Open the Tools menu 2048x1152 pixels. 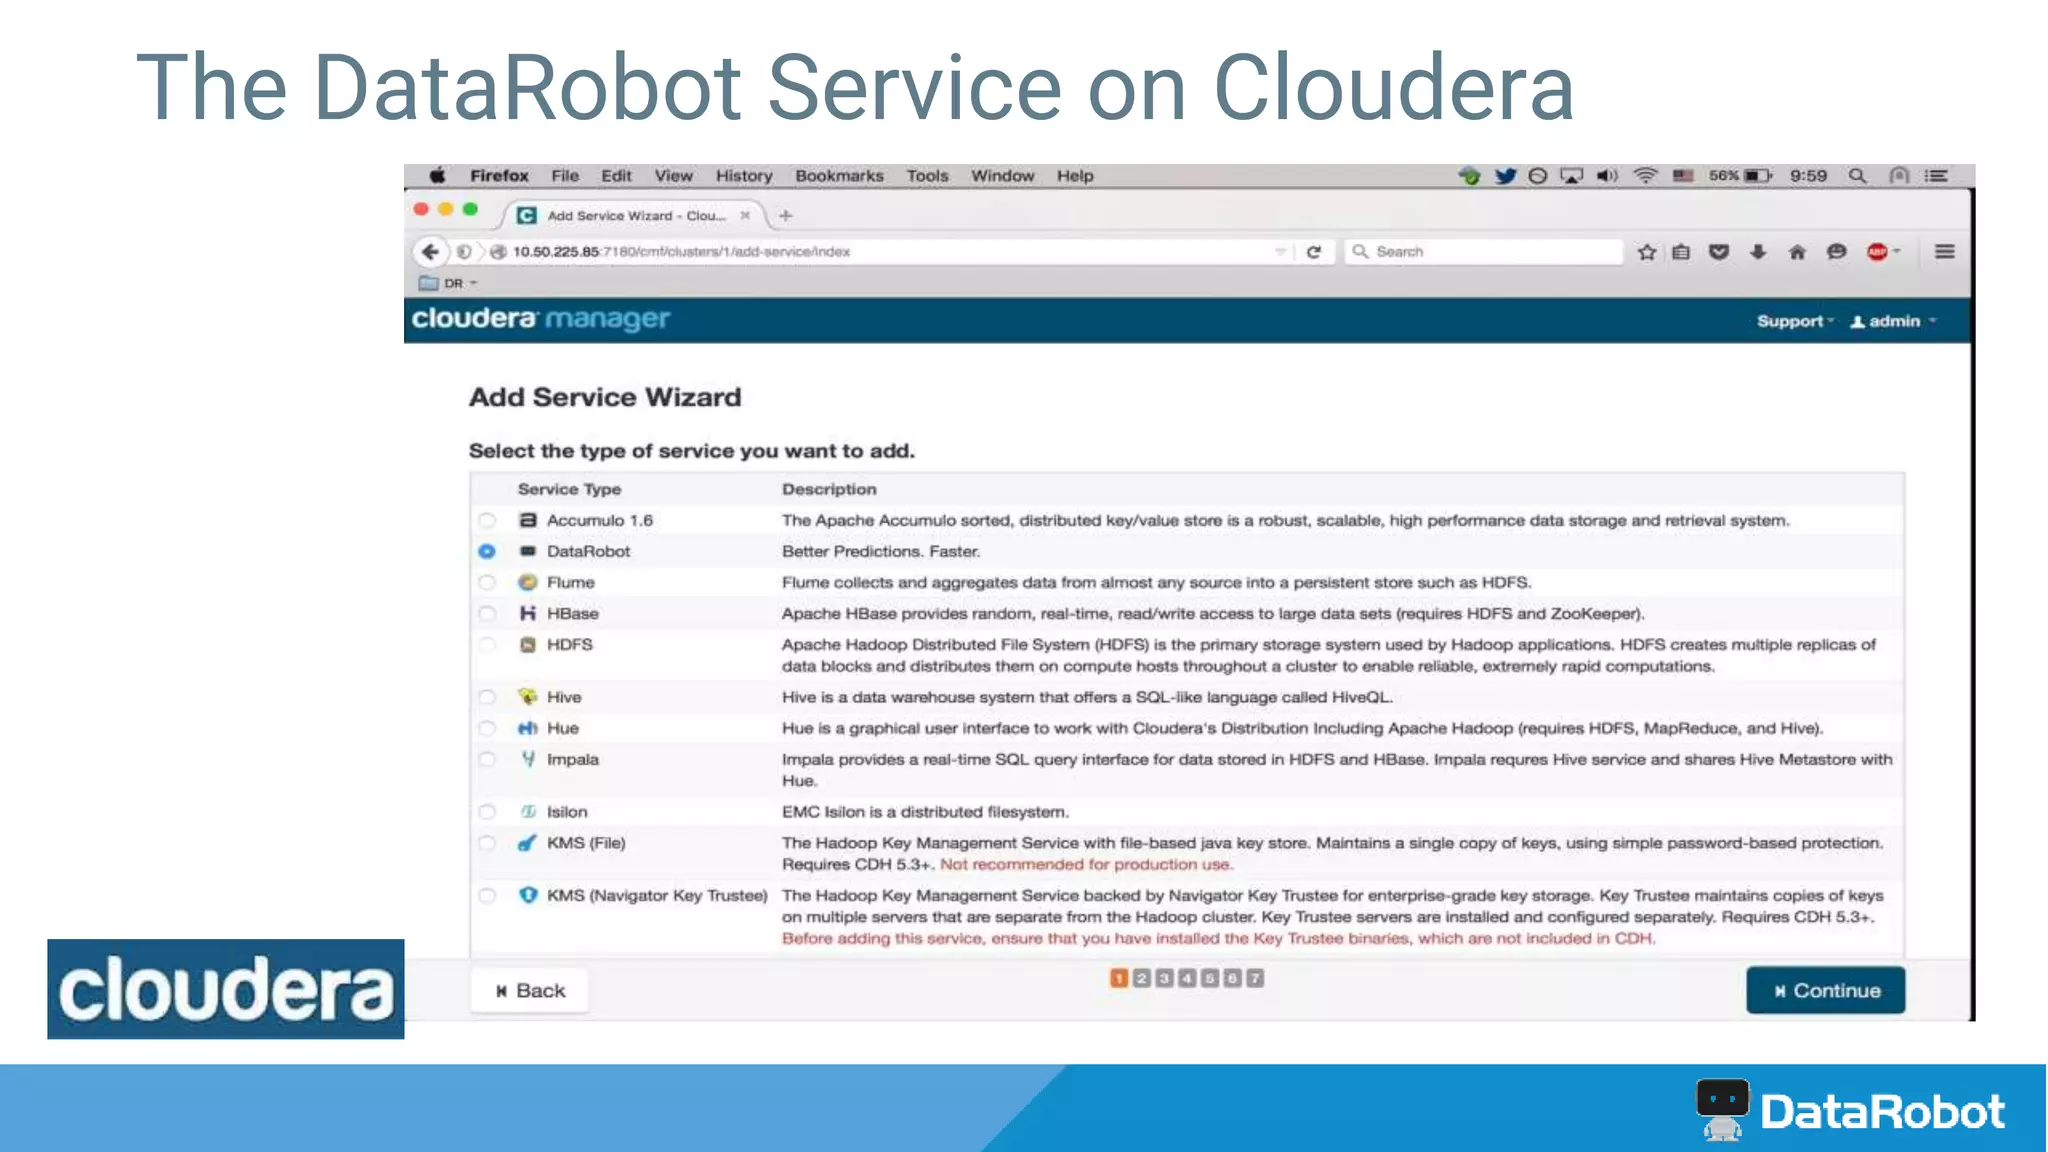tap(927, 175)
